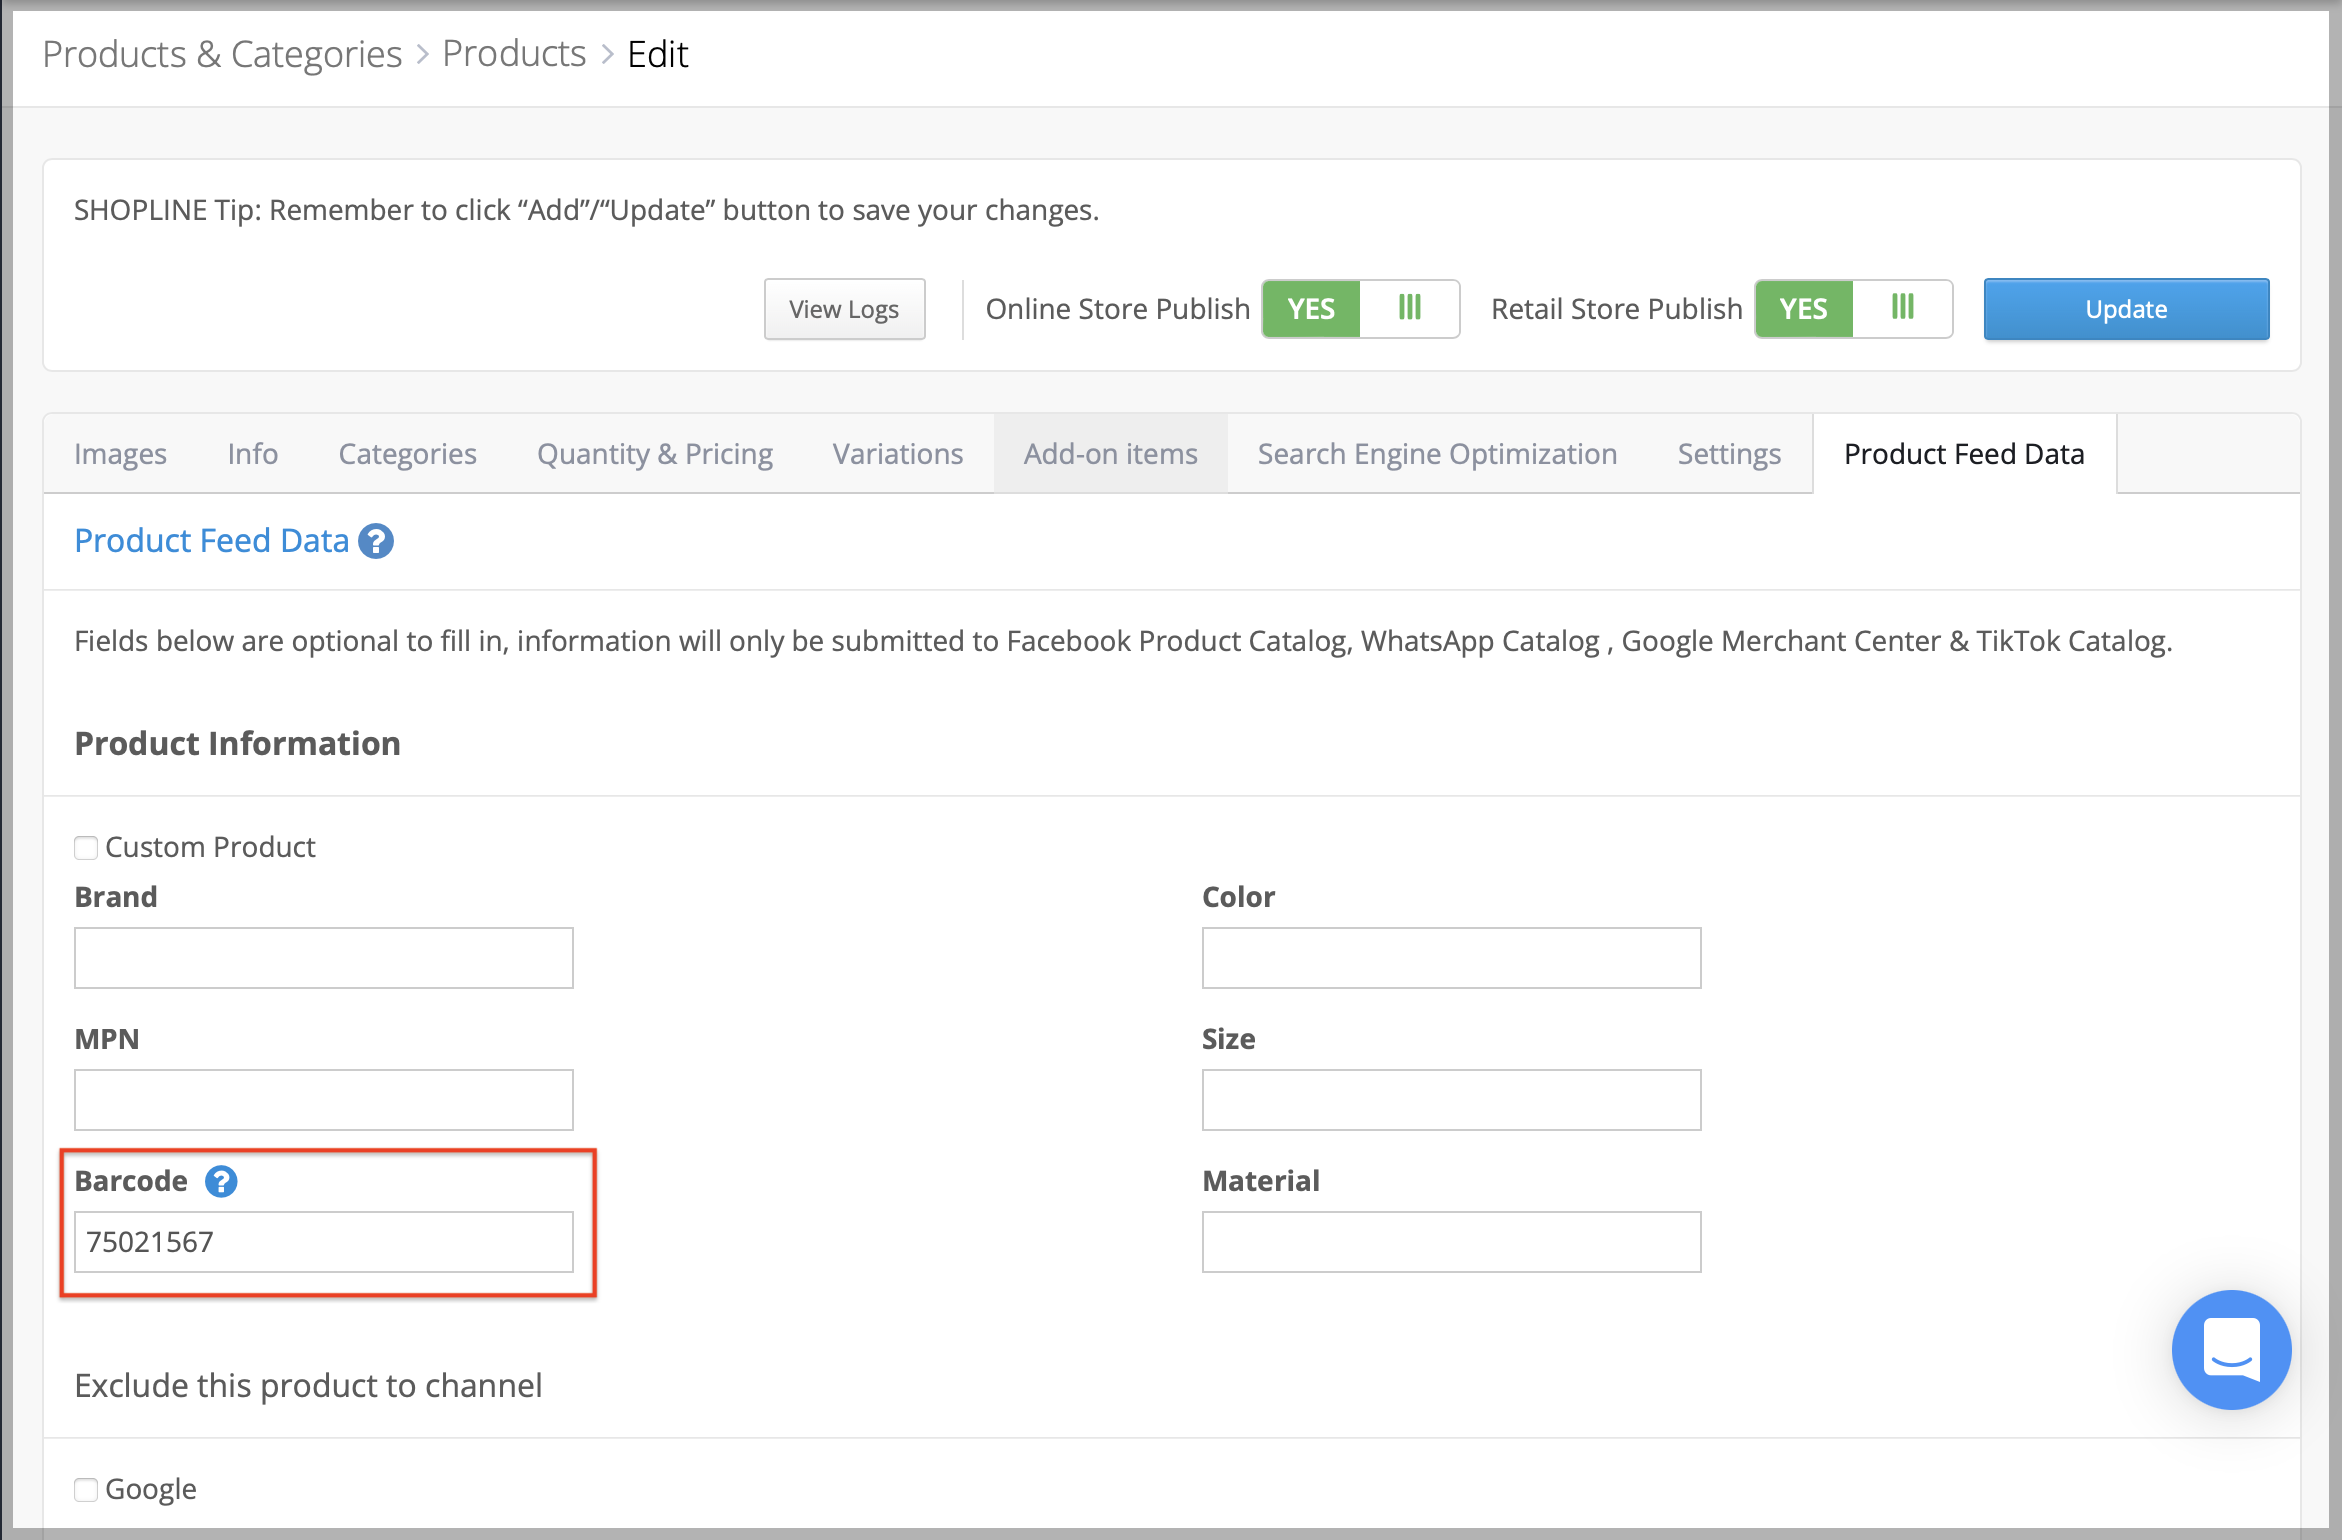Click the "Exclude this product to channel" heading

click(x=308, y=1386)
